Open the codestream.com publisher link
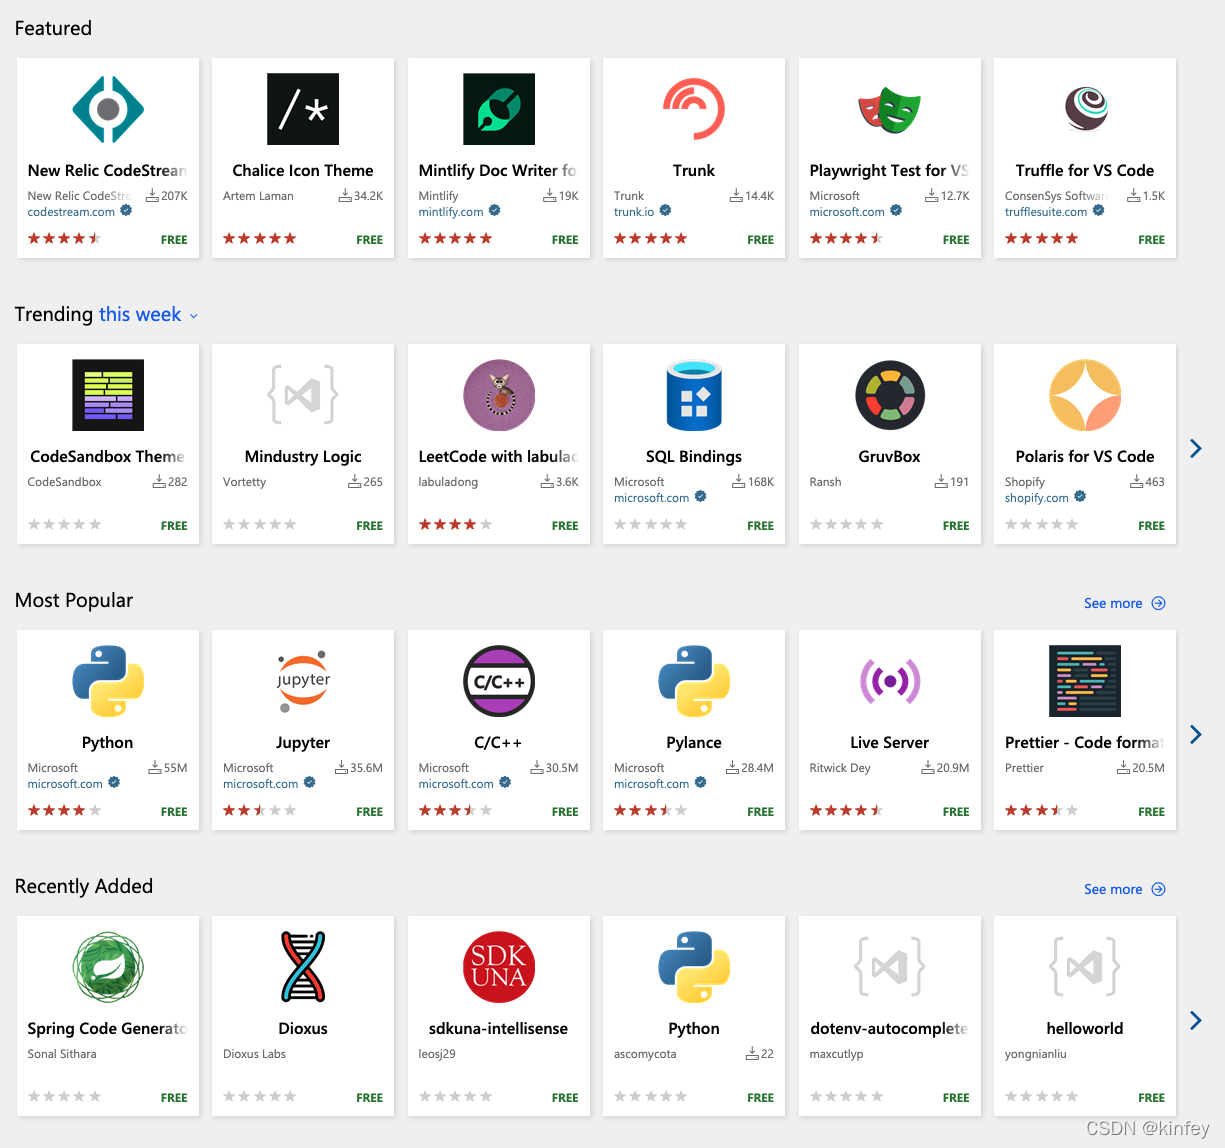 click(x=71, y=212)
